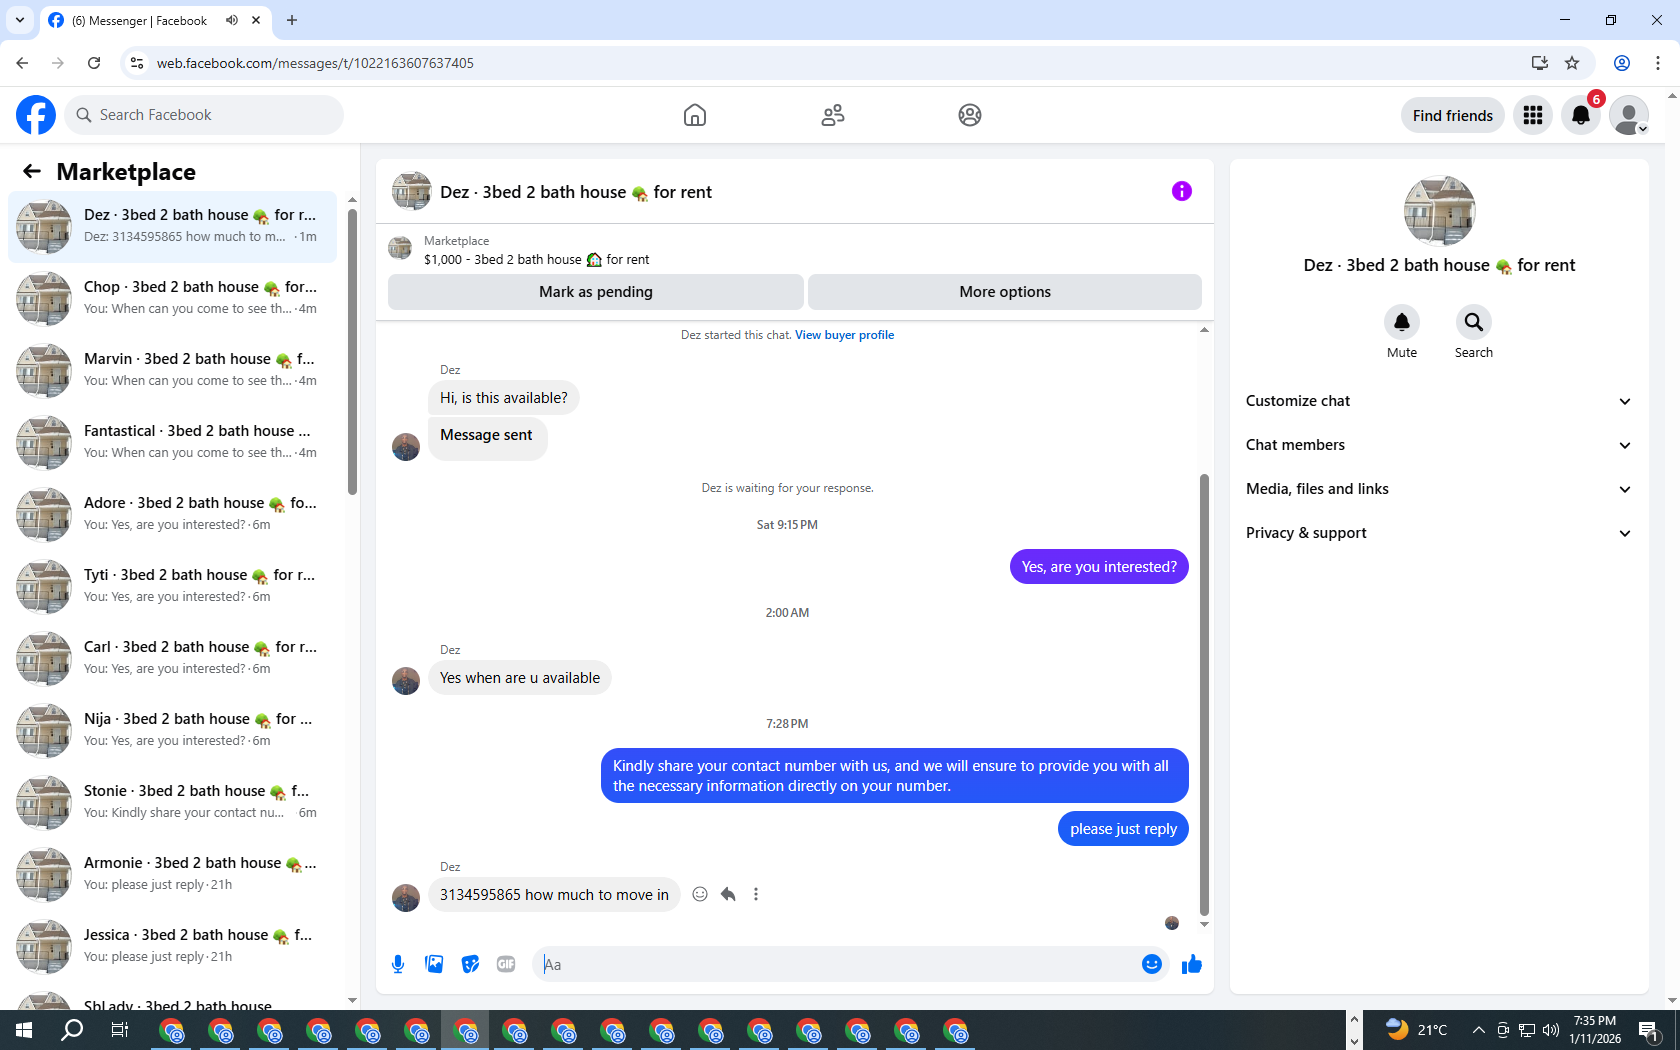Viewport: 1680px width, 1050px height.
Task: Open the Windows notification center
Action: [1649, 1030]
